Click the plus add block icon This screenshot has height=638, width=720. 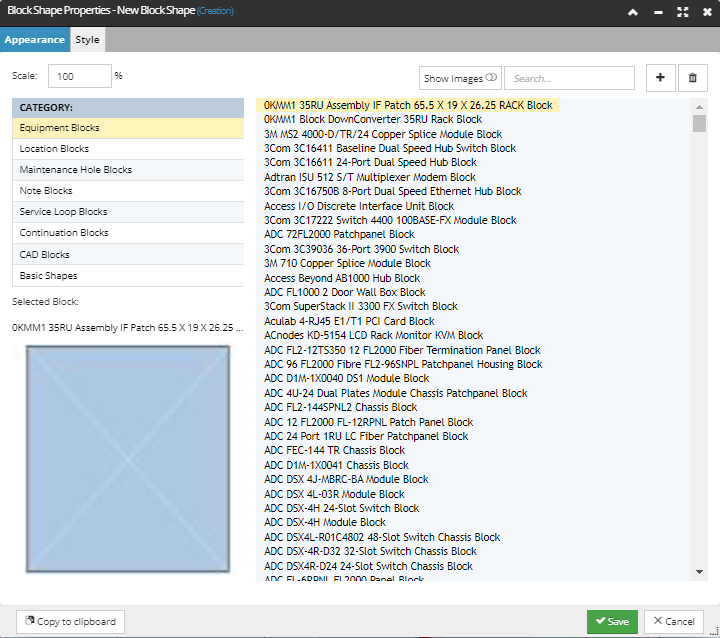point(660,78)
